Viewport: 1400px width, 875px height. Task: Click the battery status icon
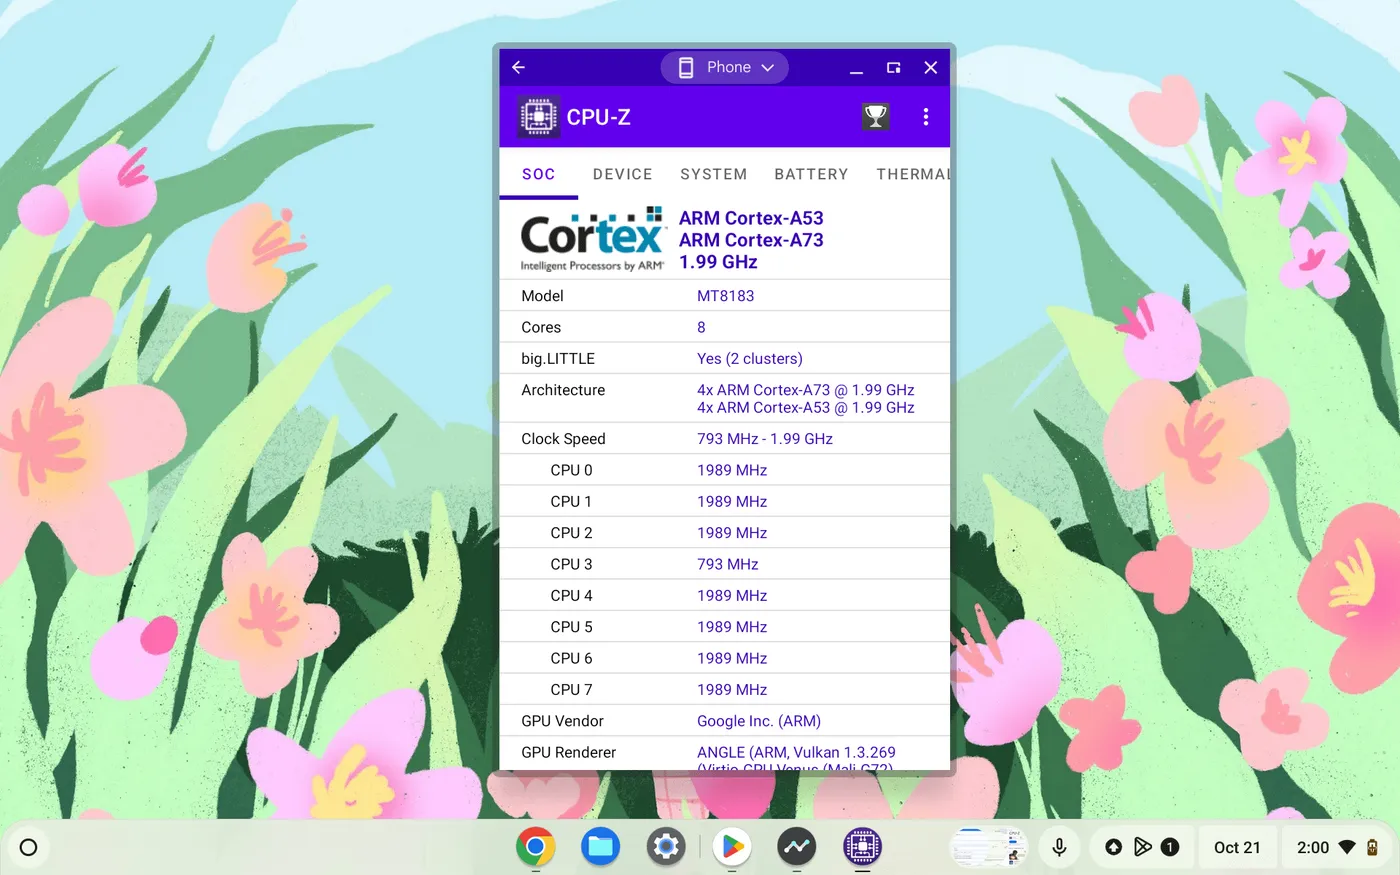coord(1372,848)
